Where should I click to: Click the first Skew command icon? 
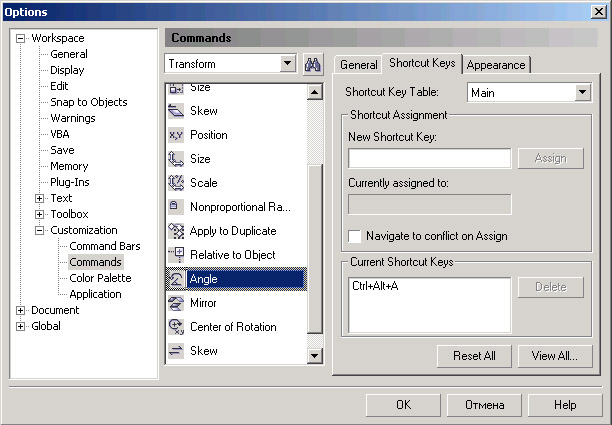[x=176, y=111]
